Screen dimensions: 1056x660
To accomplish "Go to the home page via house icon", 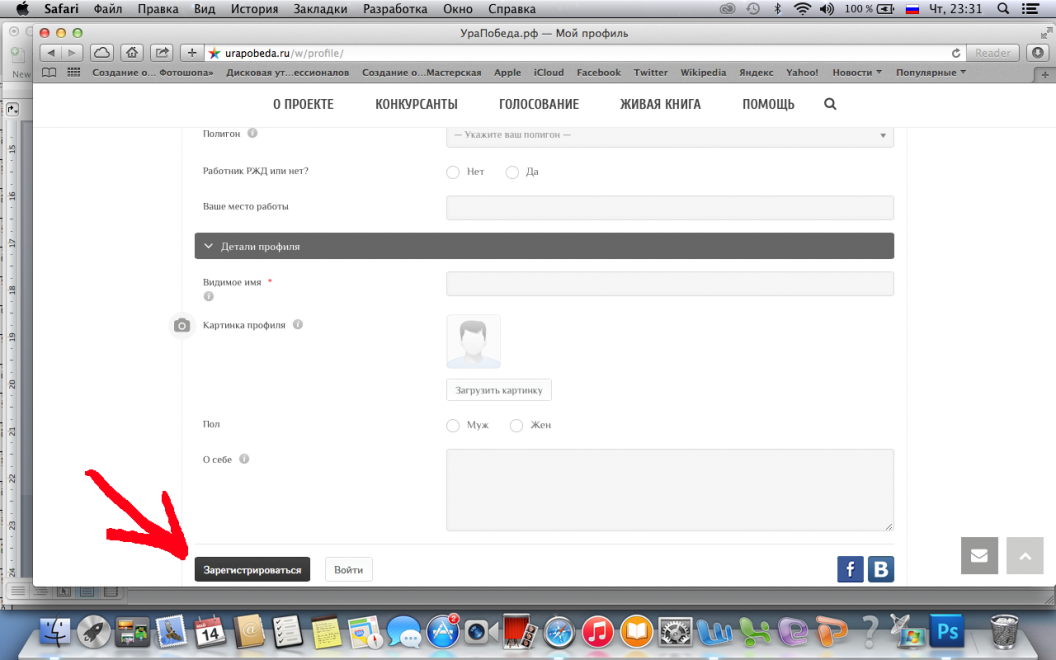I will 132,53.
